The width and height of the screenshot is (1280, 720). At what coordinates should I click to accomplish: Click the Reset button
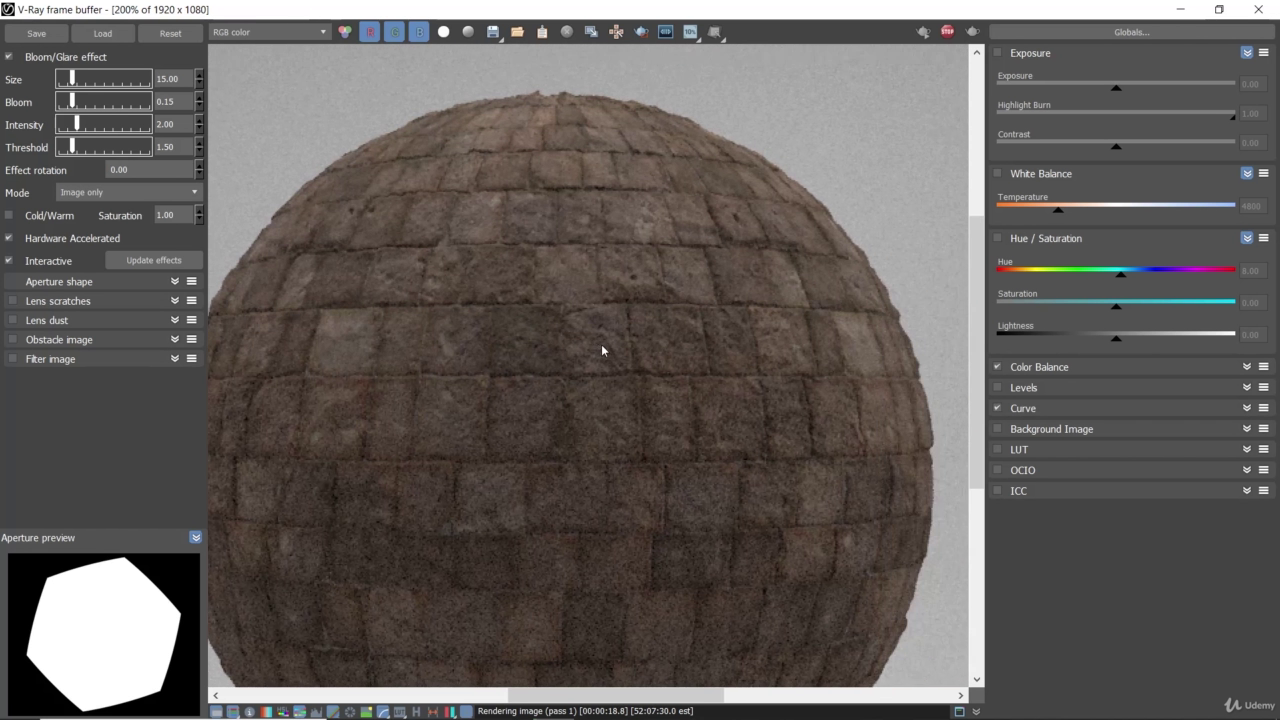point(170,33)
